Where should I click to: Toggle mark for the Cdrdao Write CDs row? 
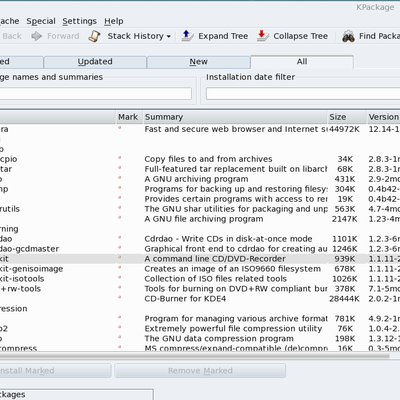click(x=119, y=238)
